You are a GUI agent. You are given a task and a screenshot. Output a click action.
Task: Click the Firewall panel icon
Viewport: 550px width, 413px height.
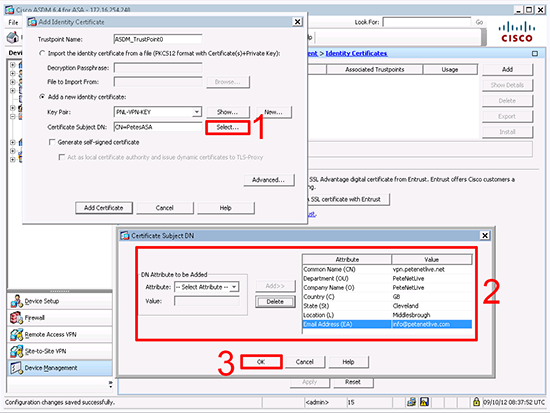coord(16,318)
